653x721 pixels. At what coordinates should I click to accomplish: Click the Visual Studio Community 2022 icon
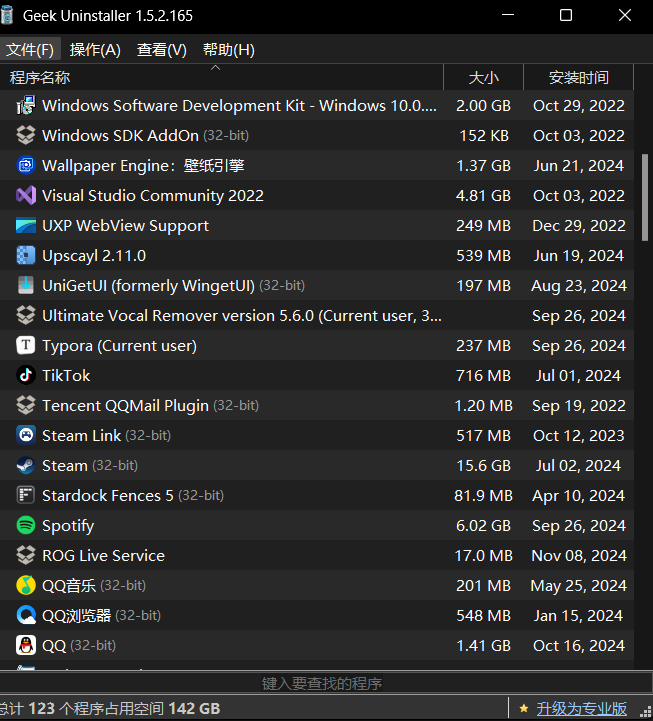[26, 195]
